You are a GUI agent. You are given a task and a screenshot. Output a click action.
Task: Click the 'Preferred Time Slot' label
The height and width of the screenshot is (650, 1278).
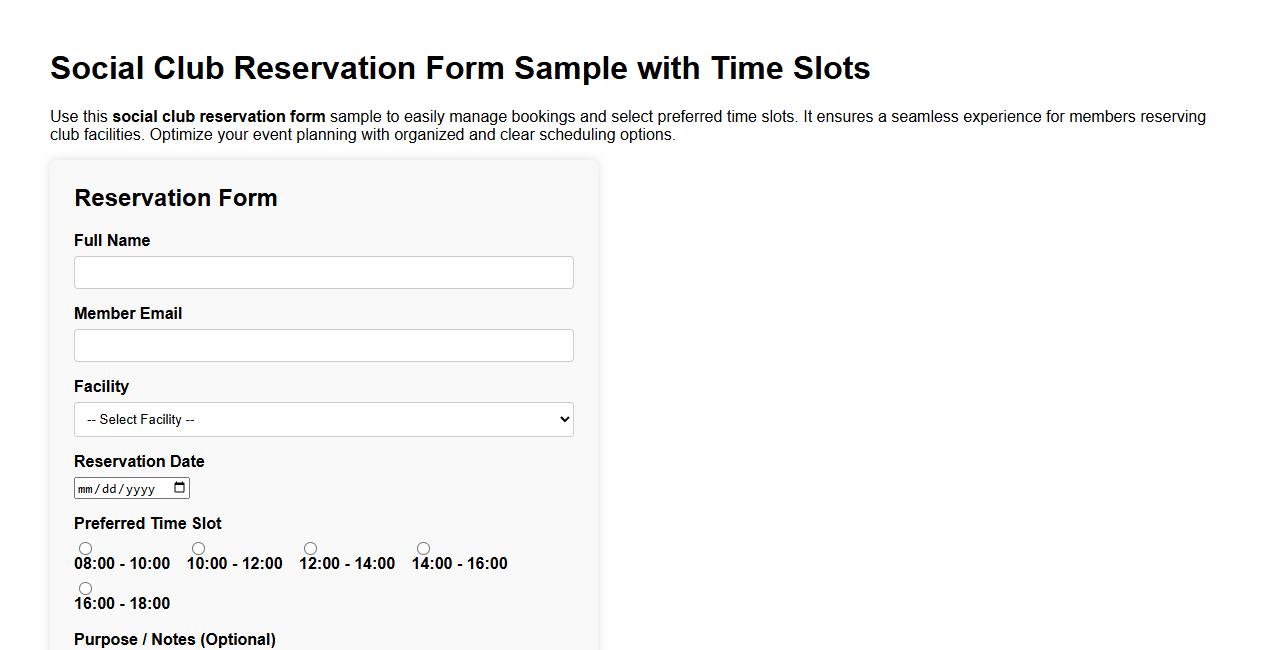pos(147,523)
